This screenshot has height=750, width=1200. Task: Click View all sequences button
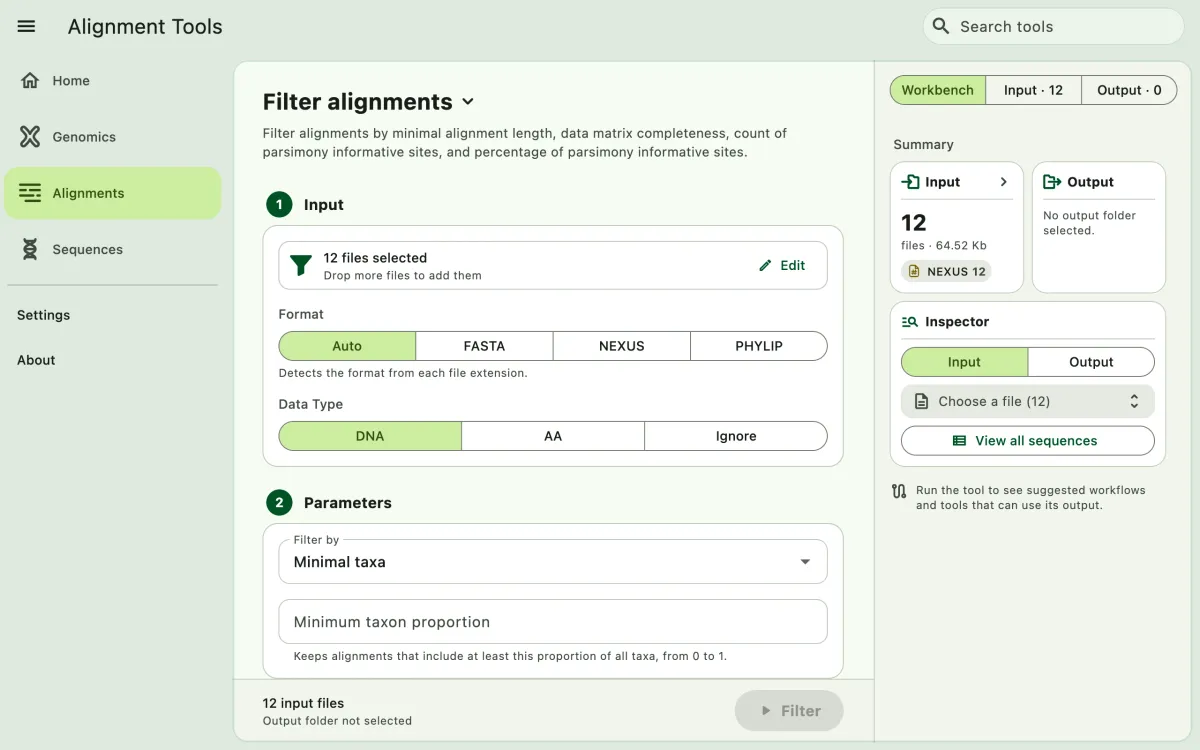click(x=1028, y=441)
